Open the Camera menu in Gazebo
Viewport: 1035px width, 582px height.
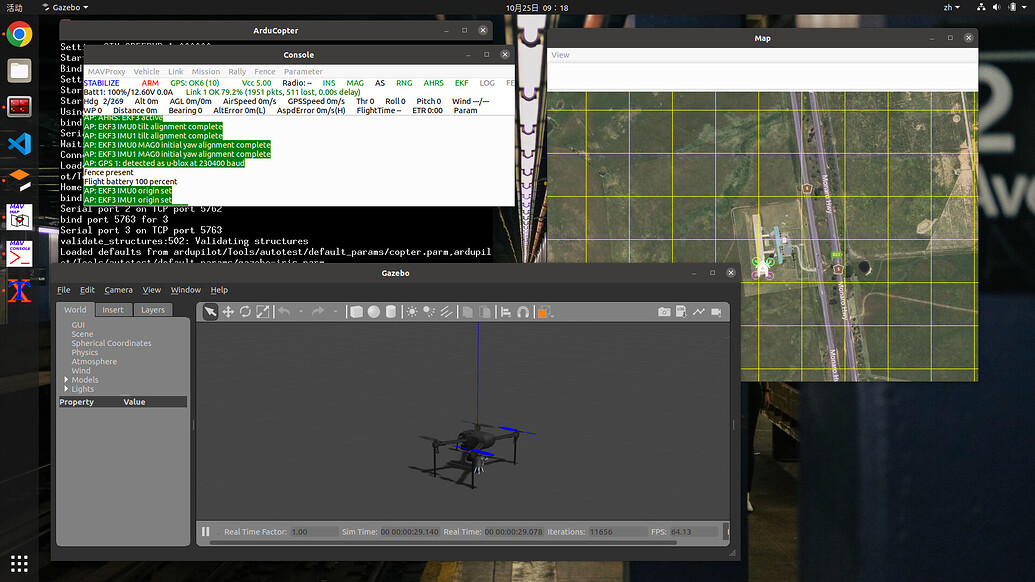(x=118, y=290)
